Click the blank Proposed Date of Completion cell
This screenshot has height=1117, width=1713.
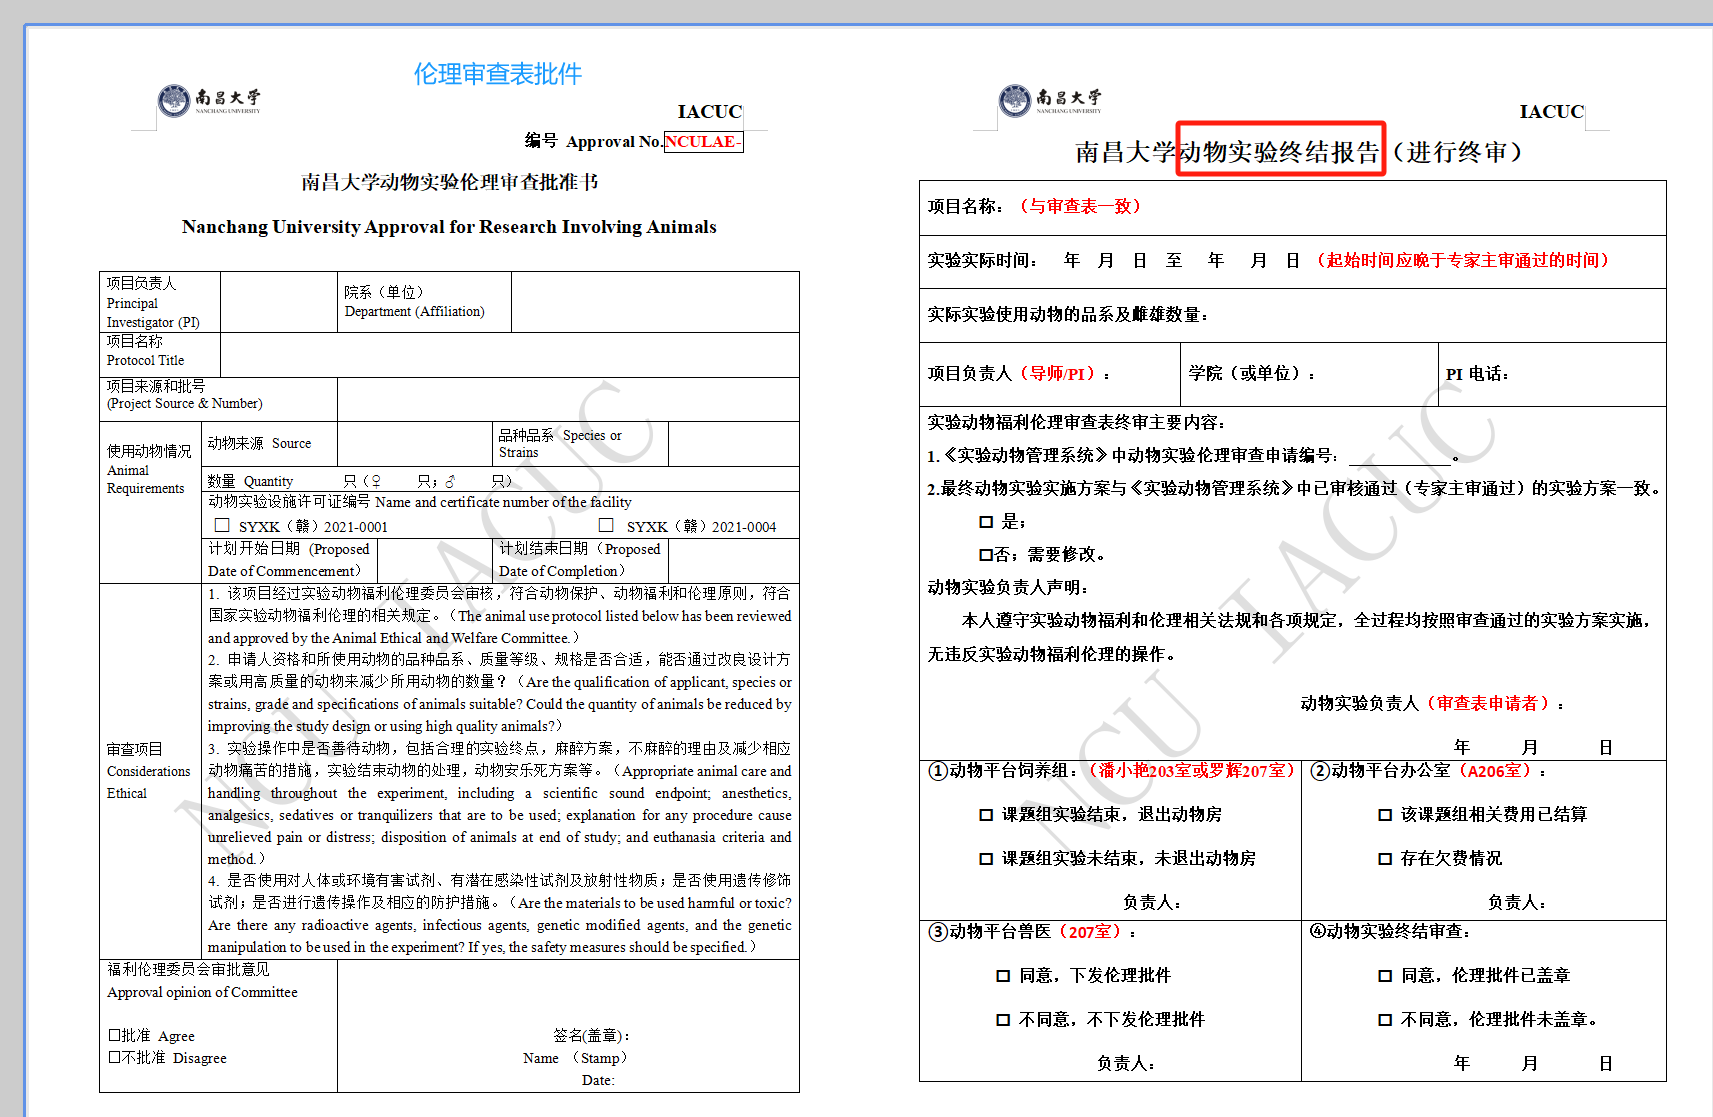coord(733,561)
